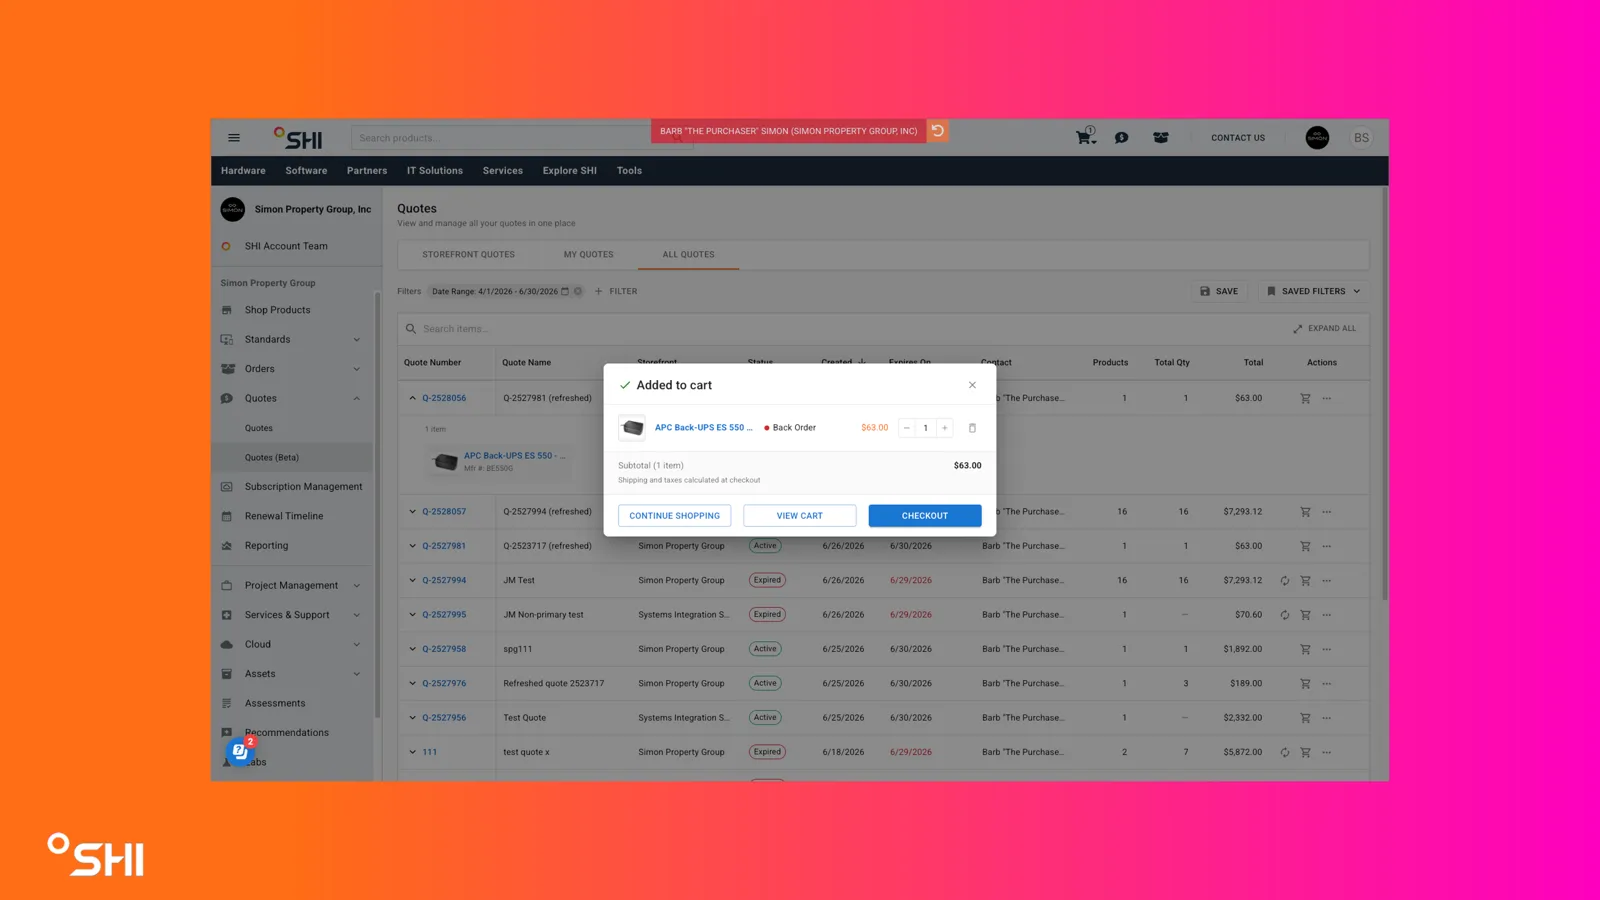Open the IT Solutions menu
Viewport: 1600px width, 900px height.
coord(435,171)
